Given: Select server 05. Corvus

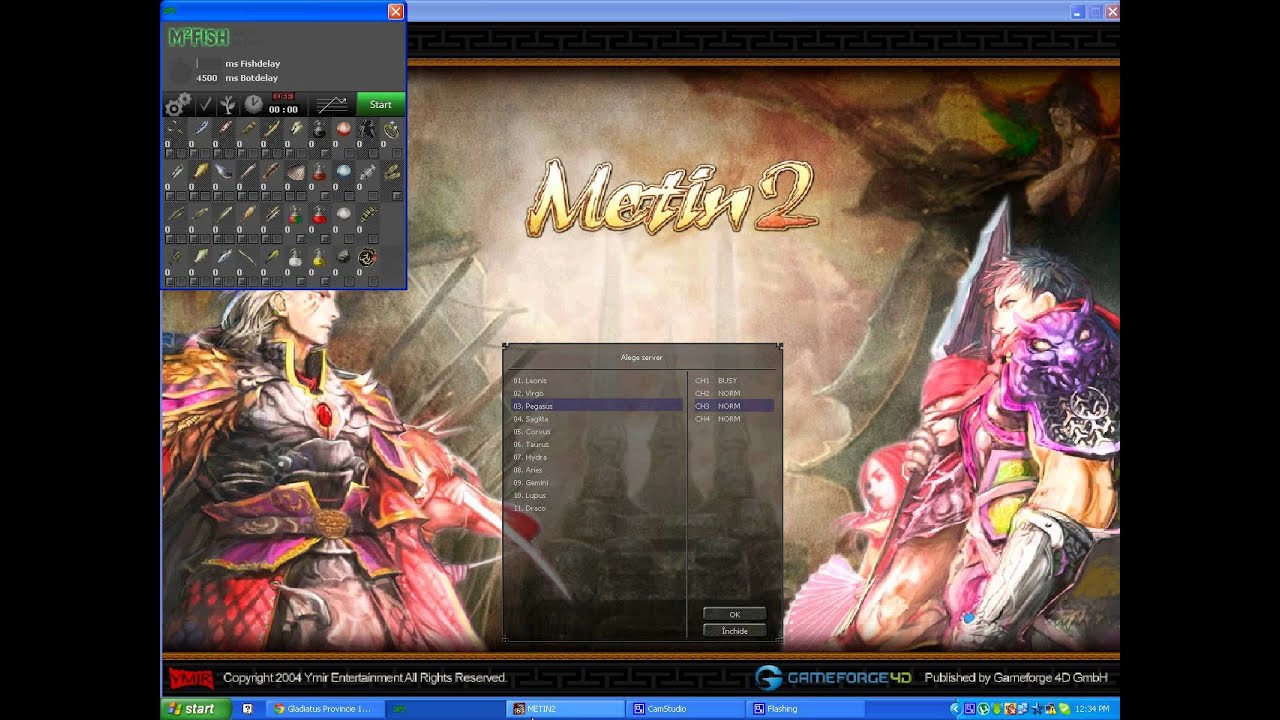Looking at the screenshot, I should pyautogui.click(x=597, y=432).
